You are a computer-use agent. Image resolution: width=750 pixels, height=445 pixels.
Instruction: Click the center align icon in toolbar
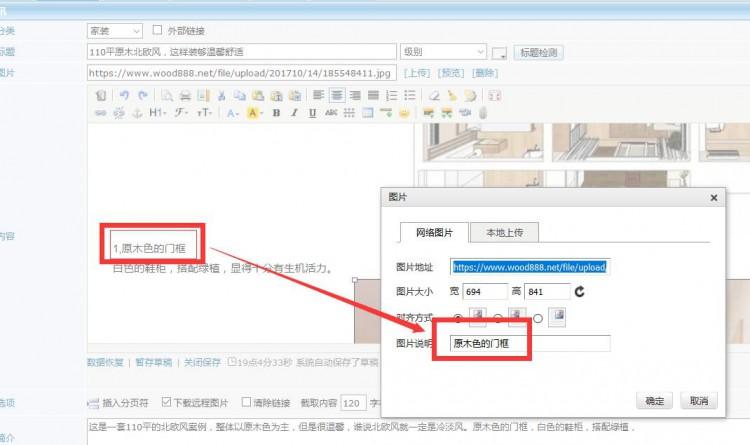click(x=337, y=95)
